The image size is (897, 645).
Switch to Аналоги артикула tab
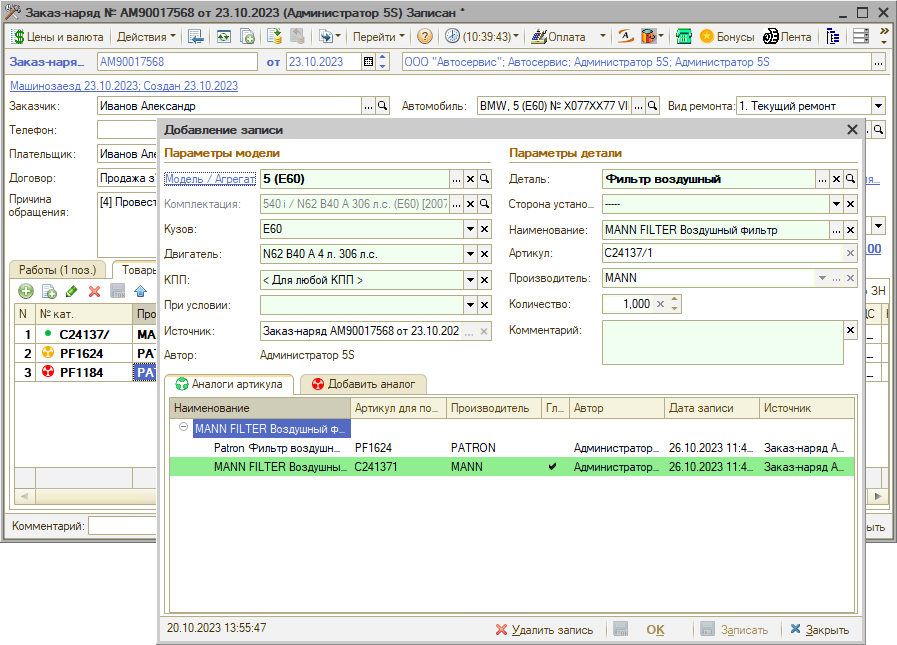tap(229, 384)
